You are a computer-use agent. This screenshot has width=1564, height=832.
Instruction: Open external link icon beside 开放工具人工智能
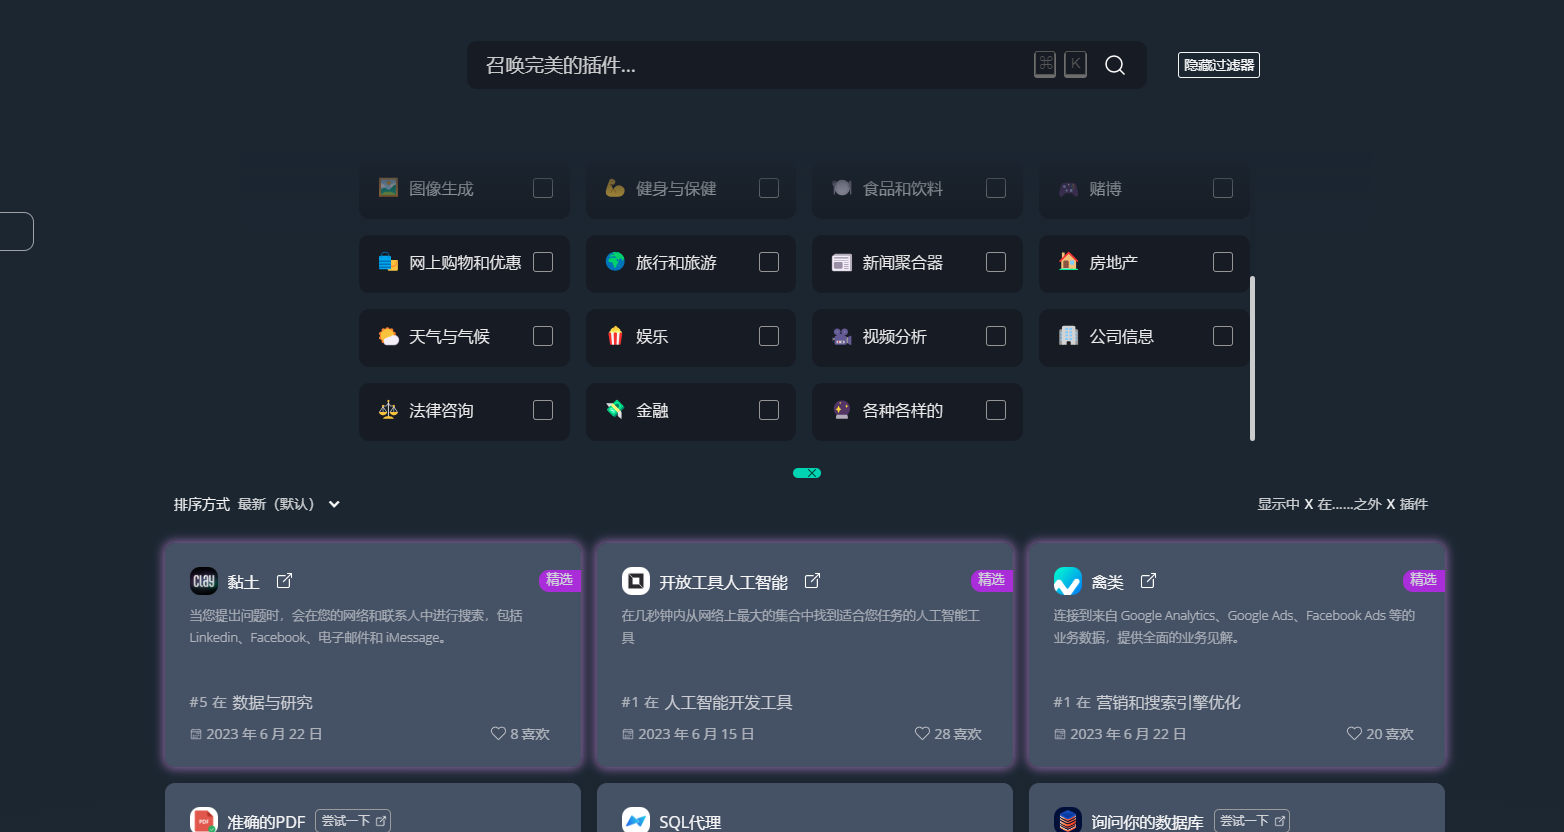pyautogui.click(x=812, y=581)
